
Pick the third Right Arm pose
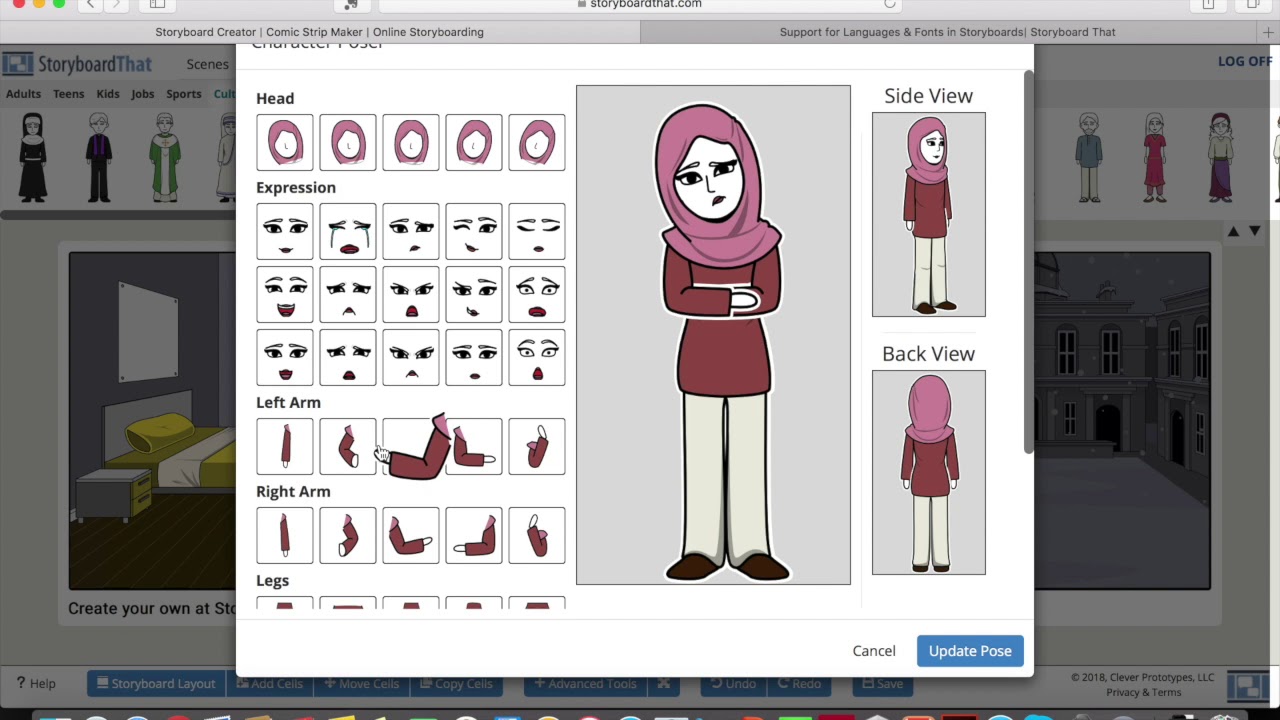click(x=411, y=535)
